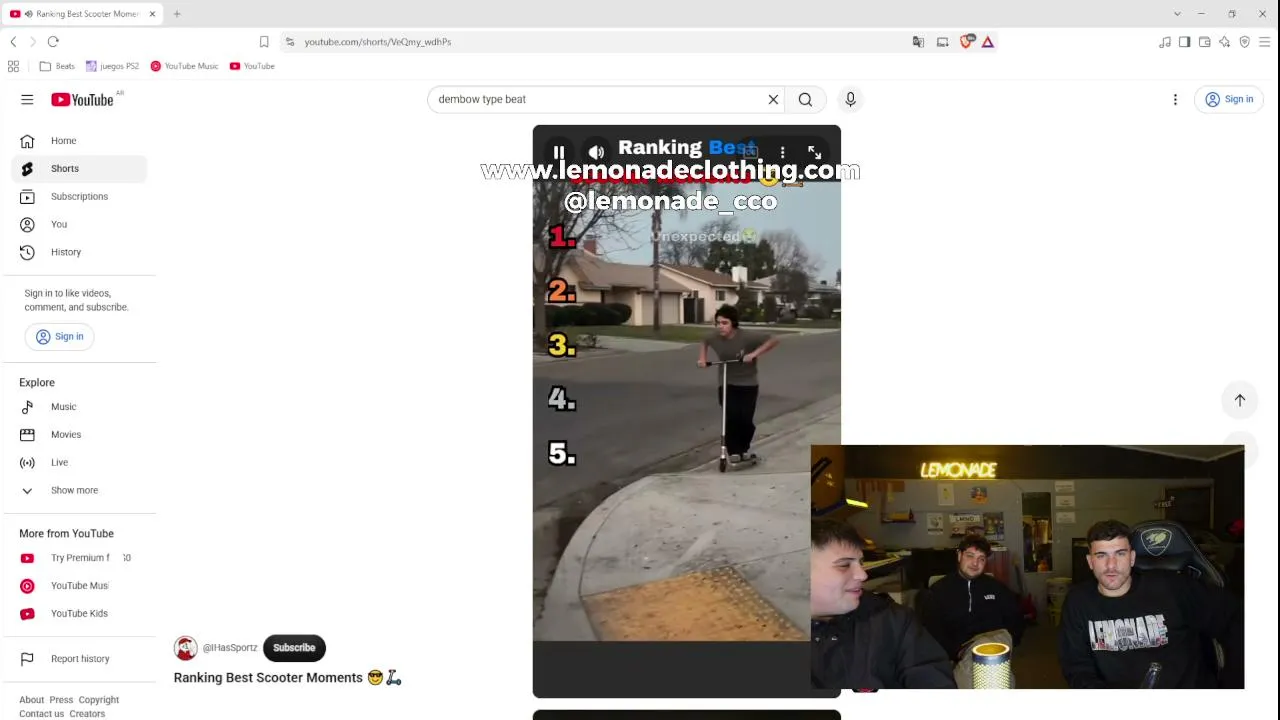Toggle the browser sidebar panel
Screen dimensions: 1280x720
pos(1185,42)
